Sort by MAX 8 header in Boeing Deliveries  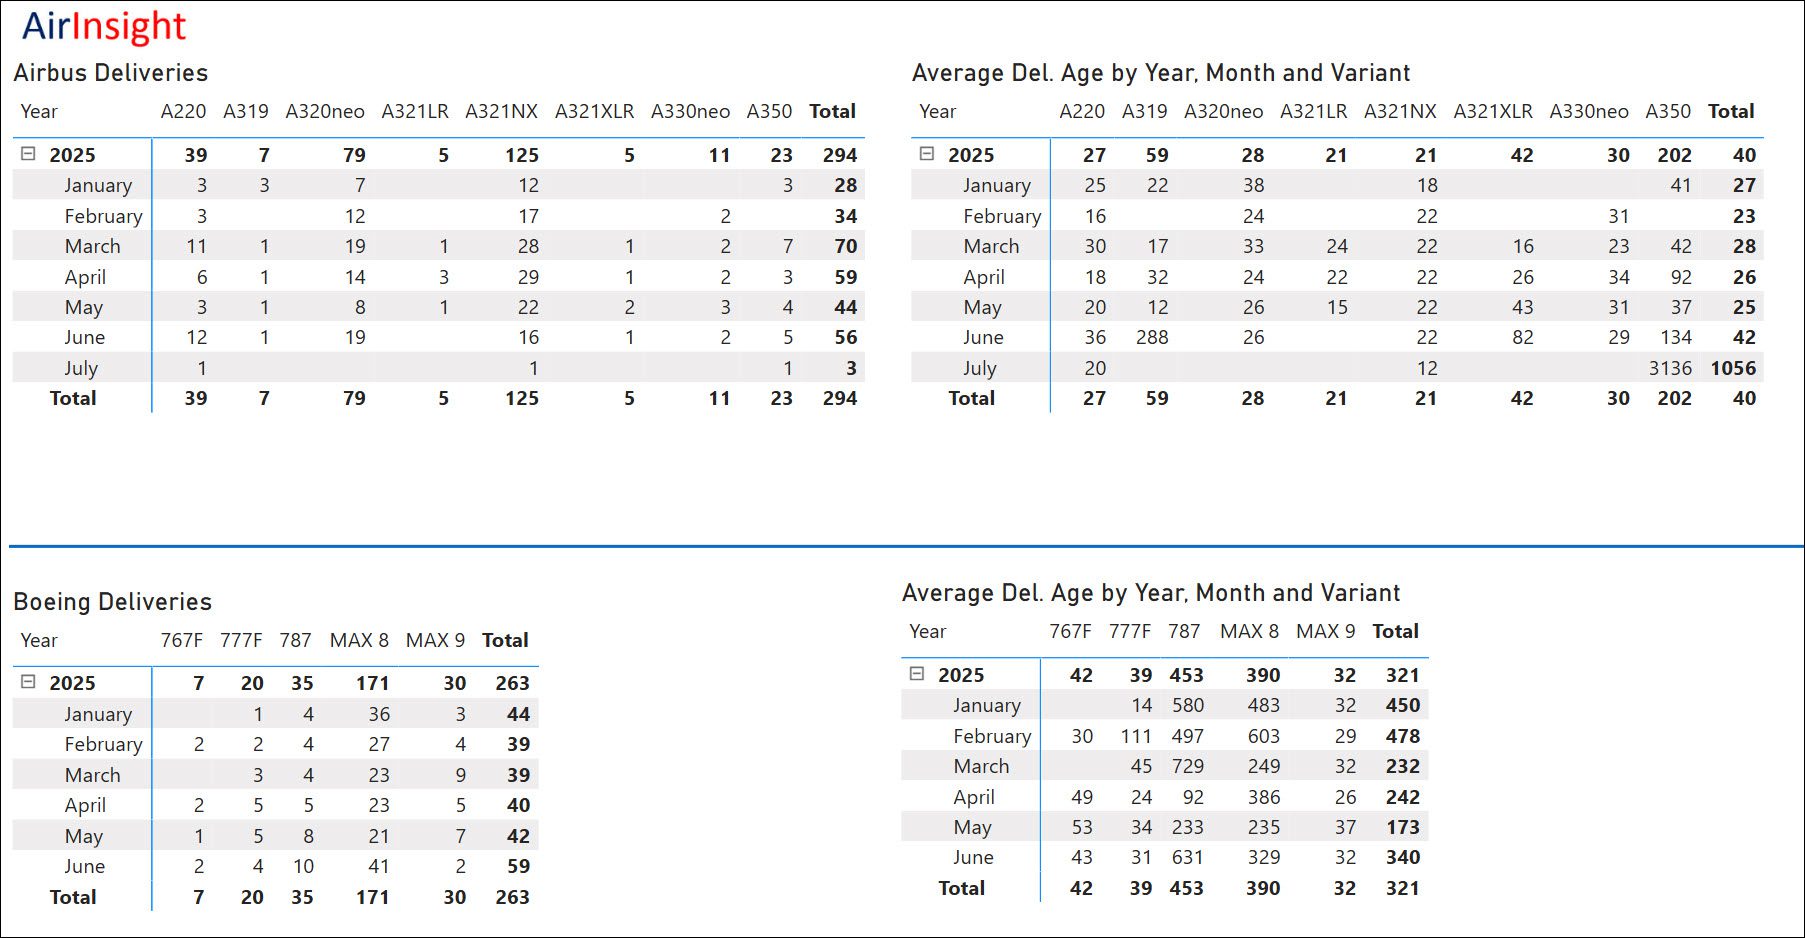[x=359, y=640]
